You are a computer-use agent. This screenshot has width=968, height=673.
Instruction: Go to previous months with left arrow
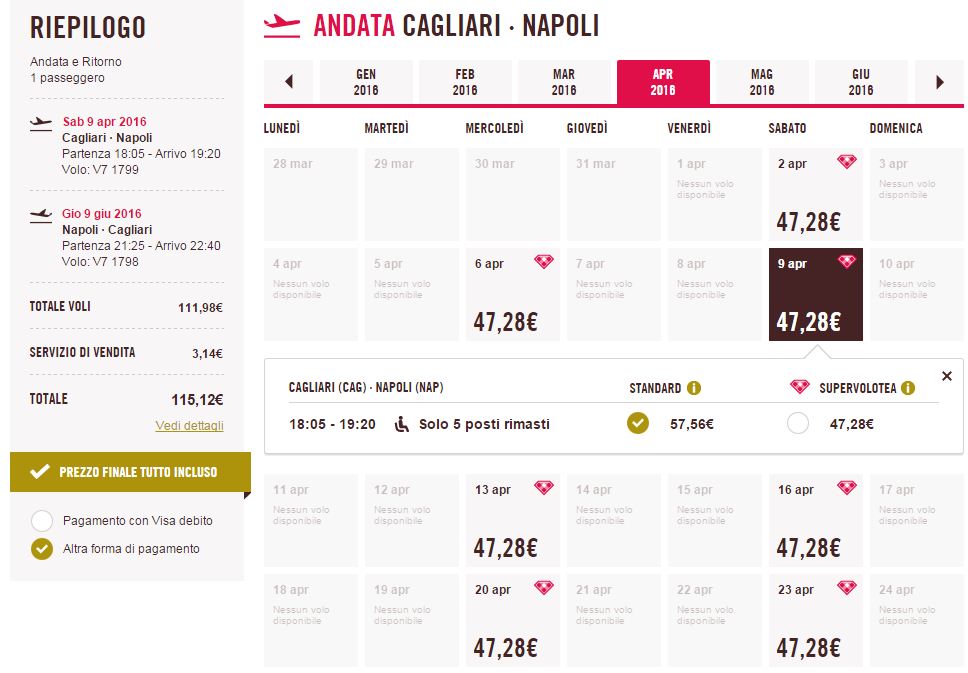click(x=288, y=82)
